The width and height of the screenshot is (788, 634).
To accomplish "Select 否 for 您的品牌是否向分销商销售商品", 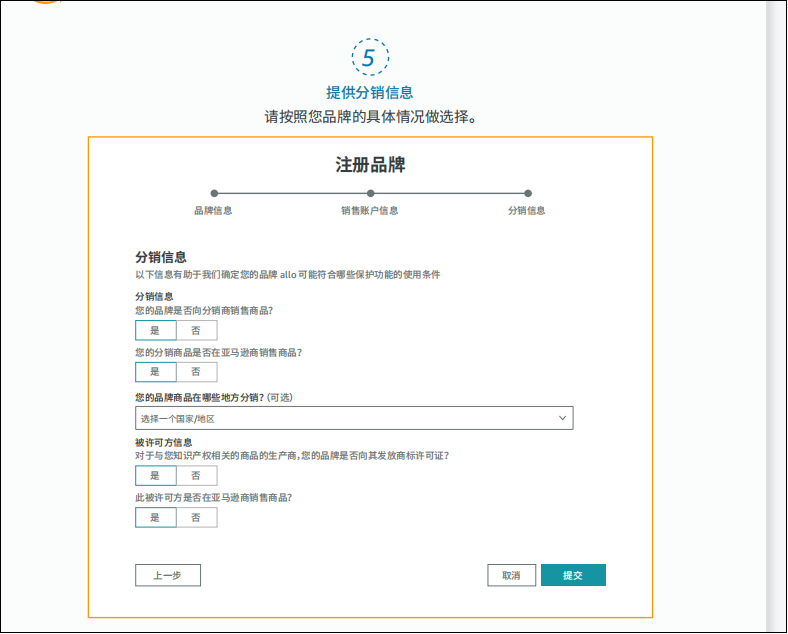I will (x=196, y=331).
